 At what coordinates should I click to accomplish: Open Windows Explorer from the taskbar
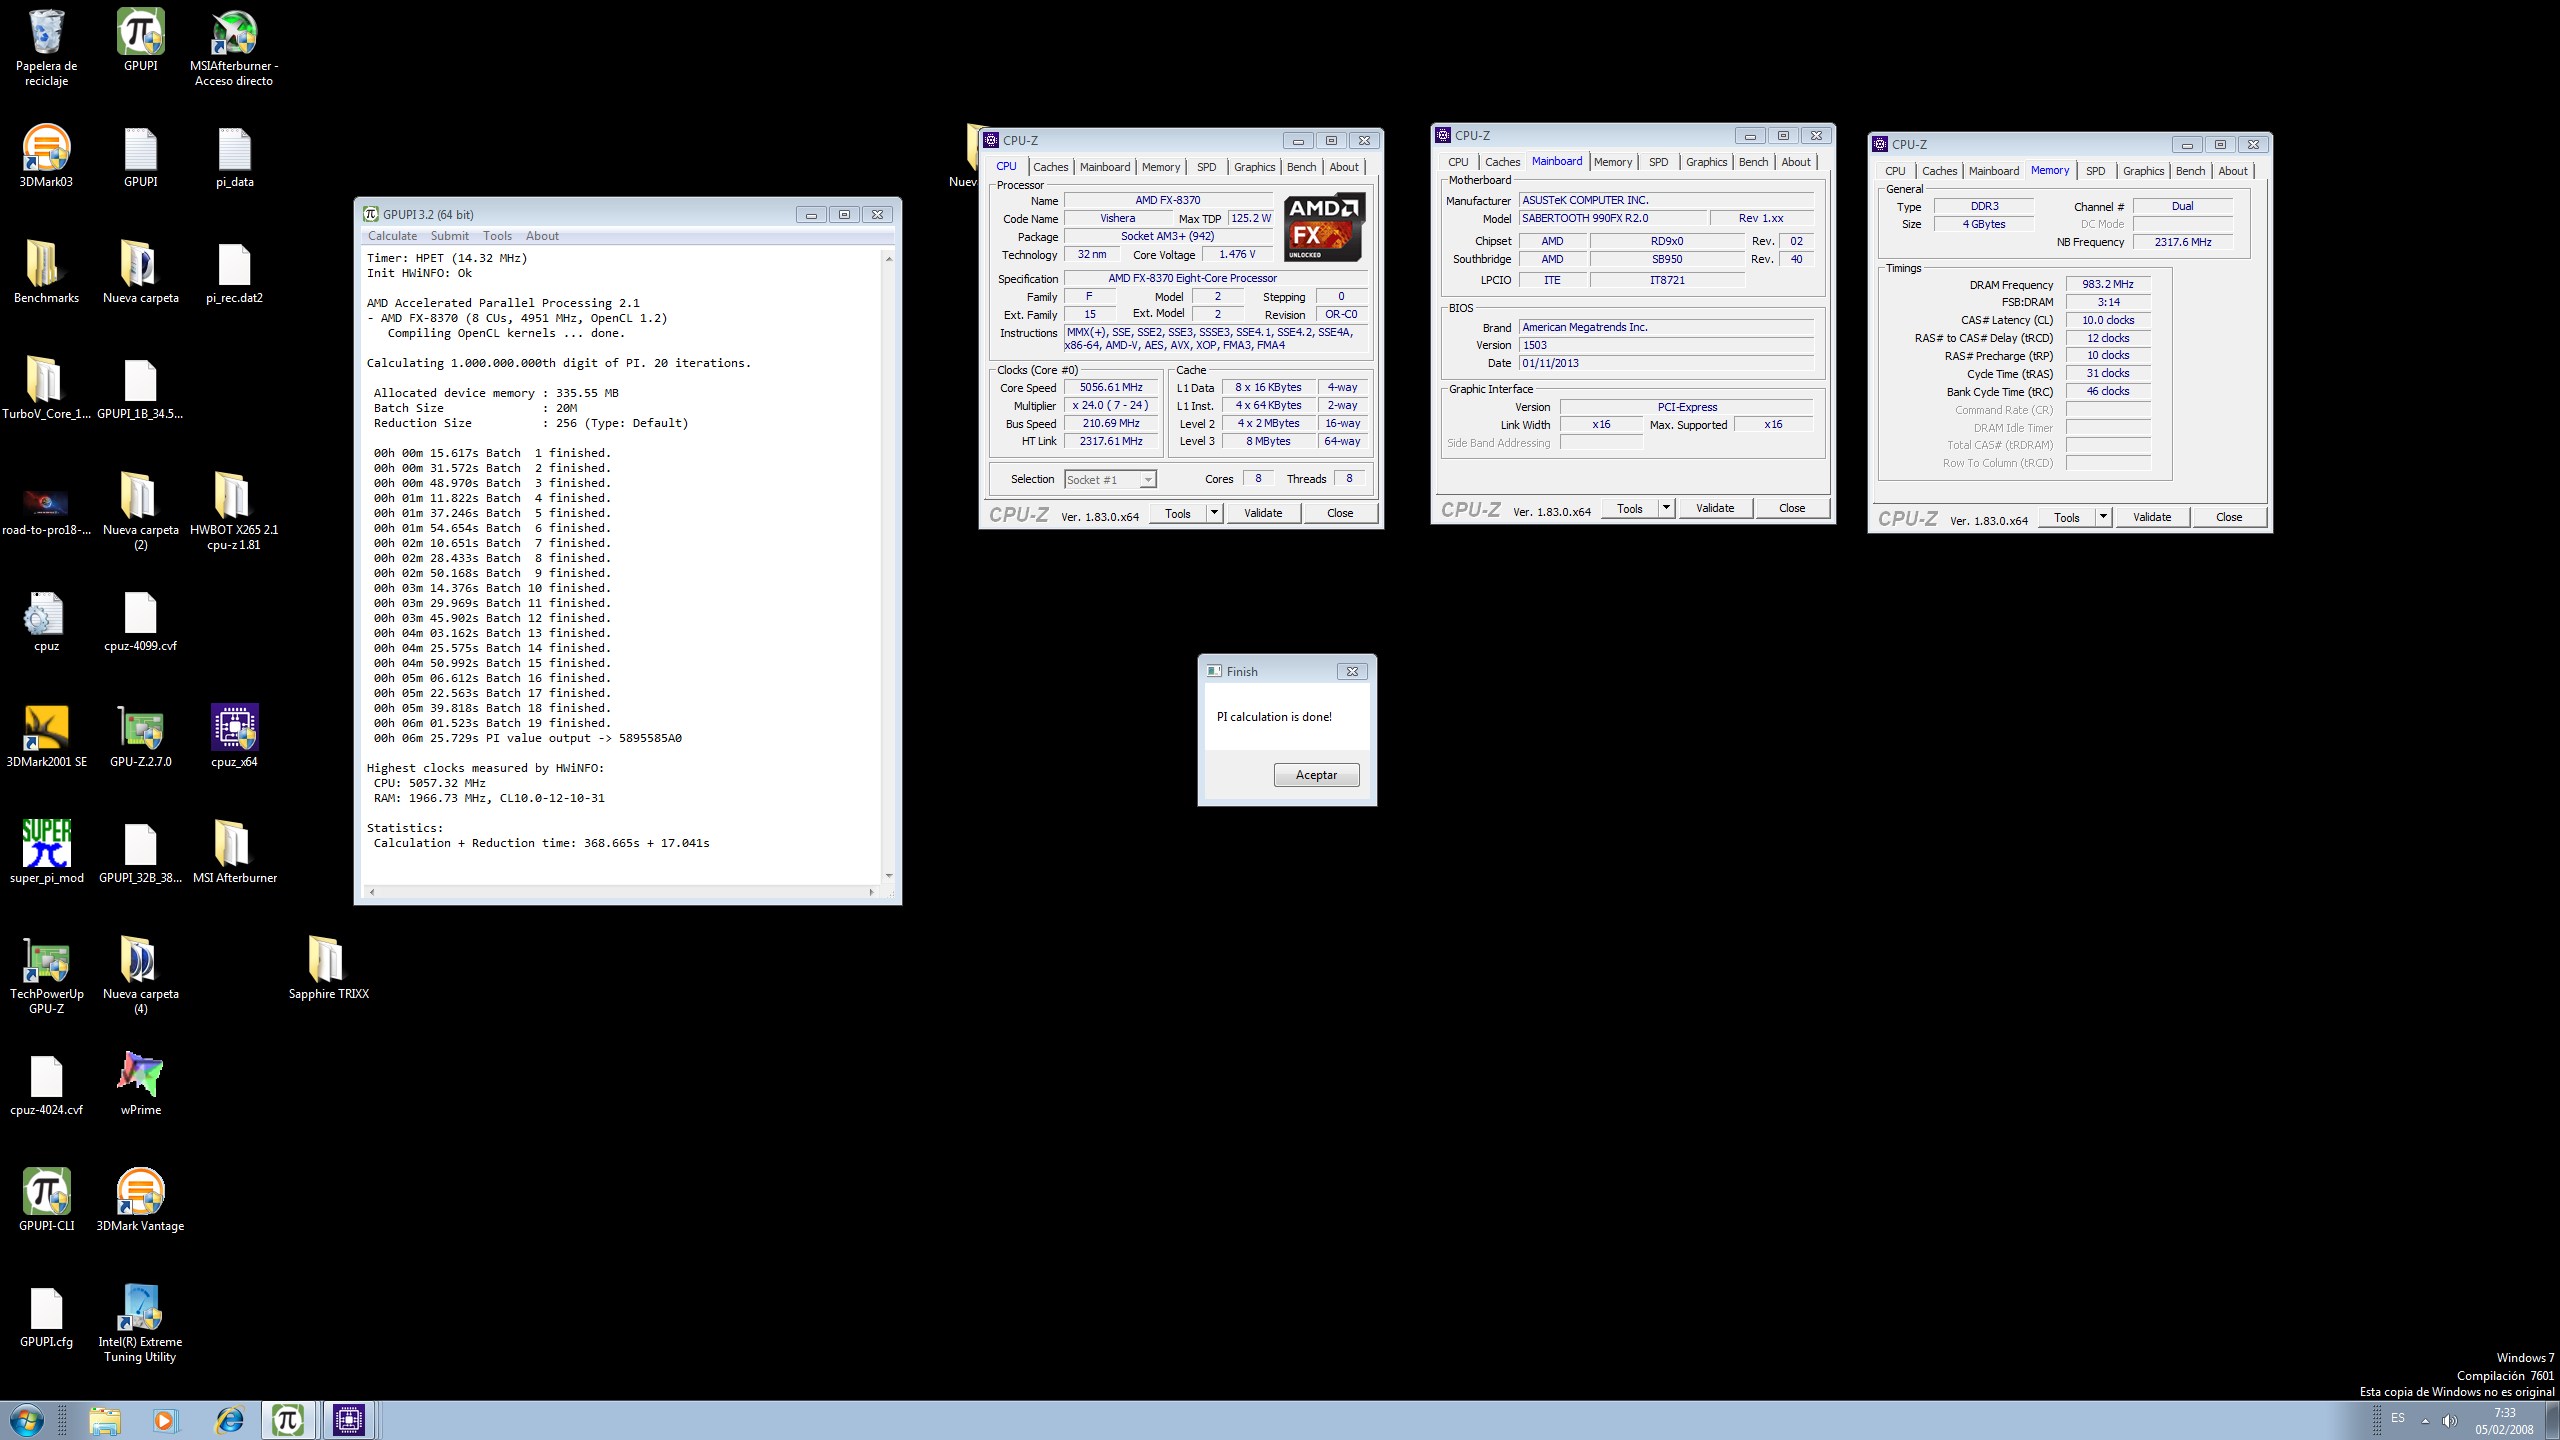coord(104,1420)
